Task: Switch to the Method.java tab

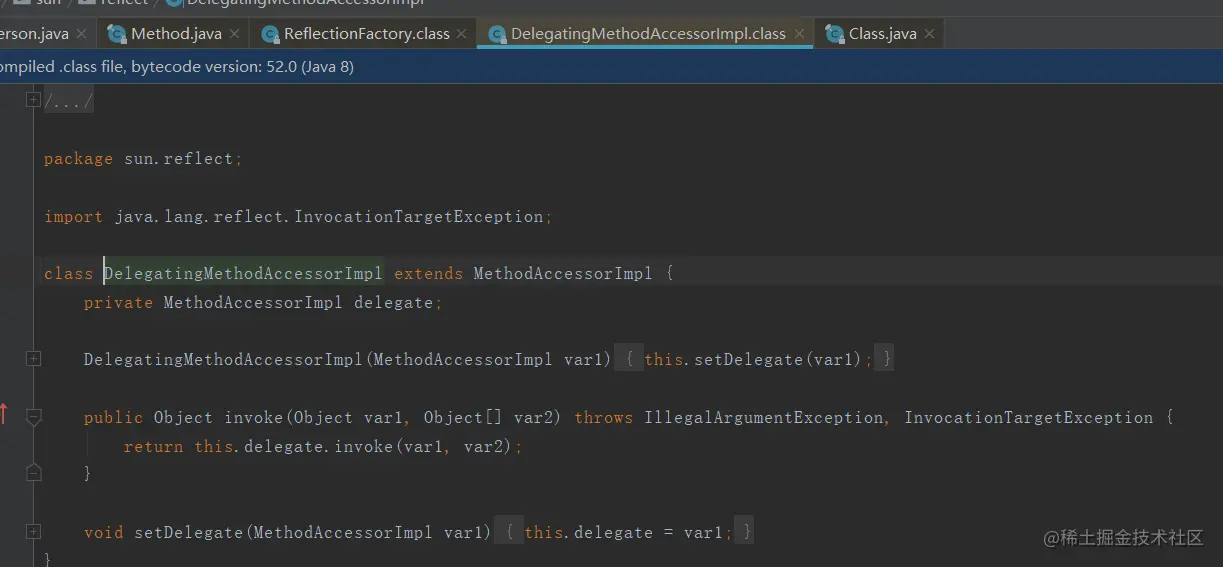Action: click(x=175, y=34)
